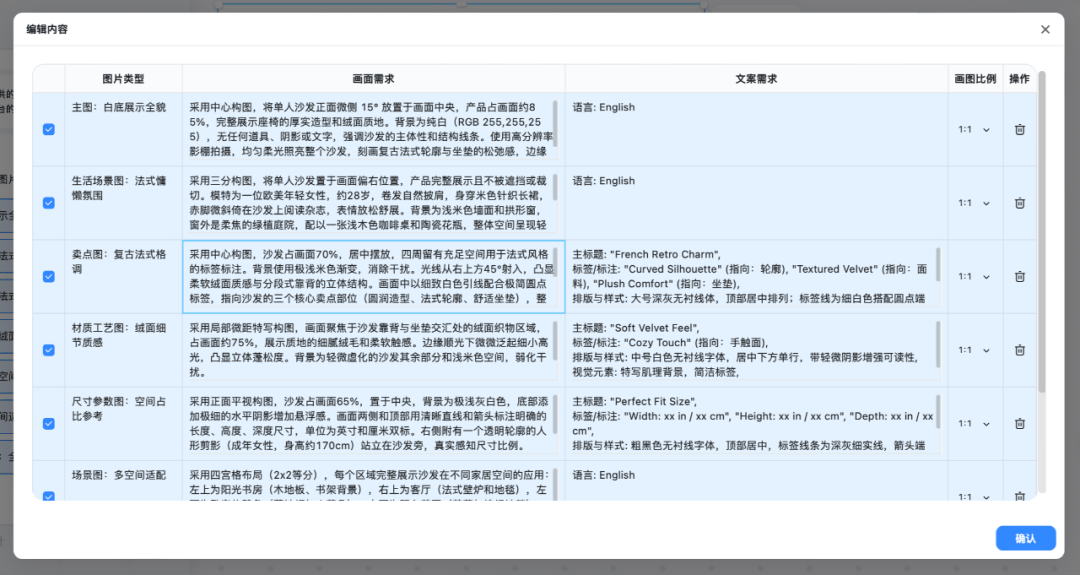Click the 场景图：多空间适配 type cell
1080x575 pixels.
123,481
